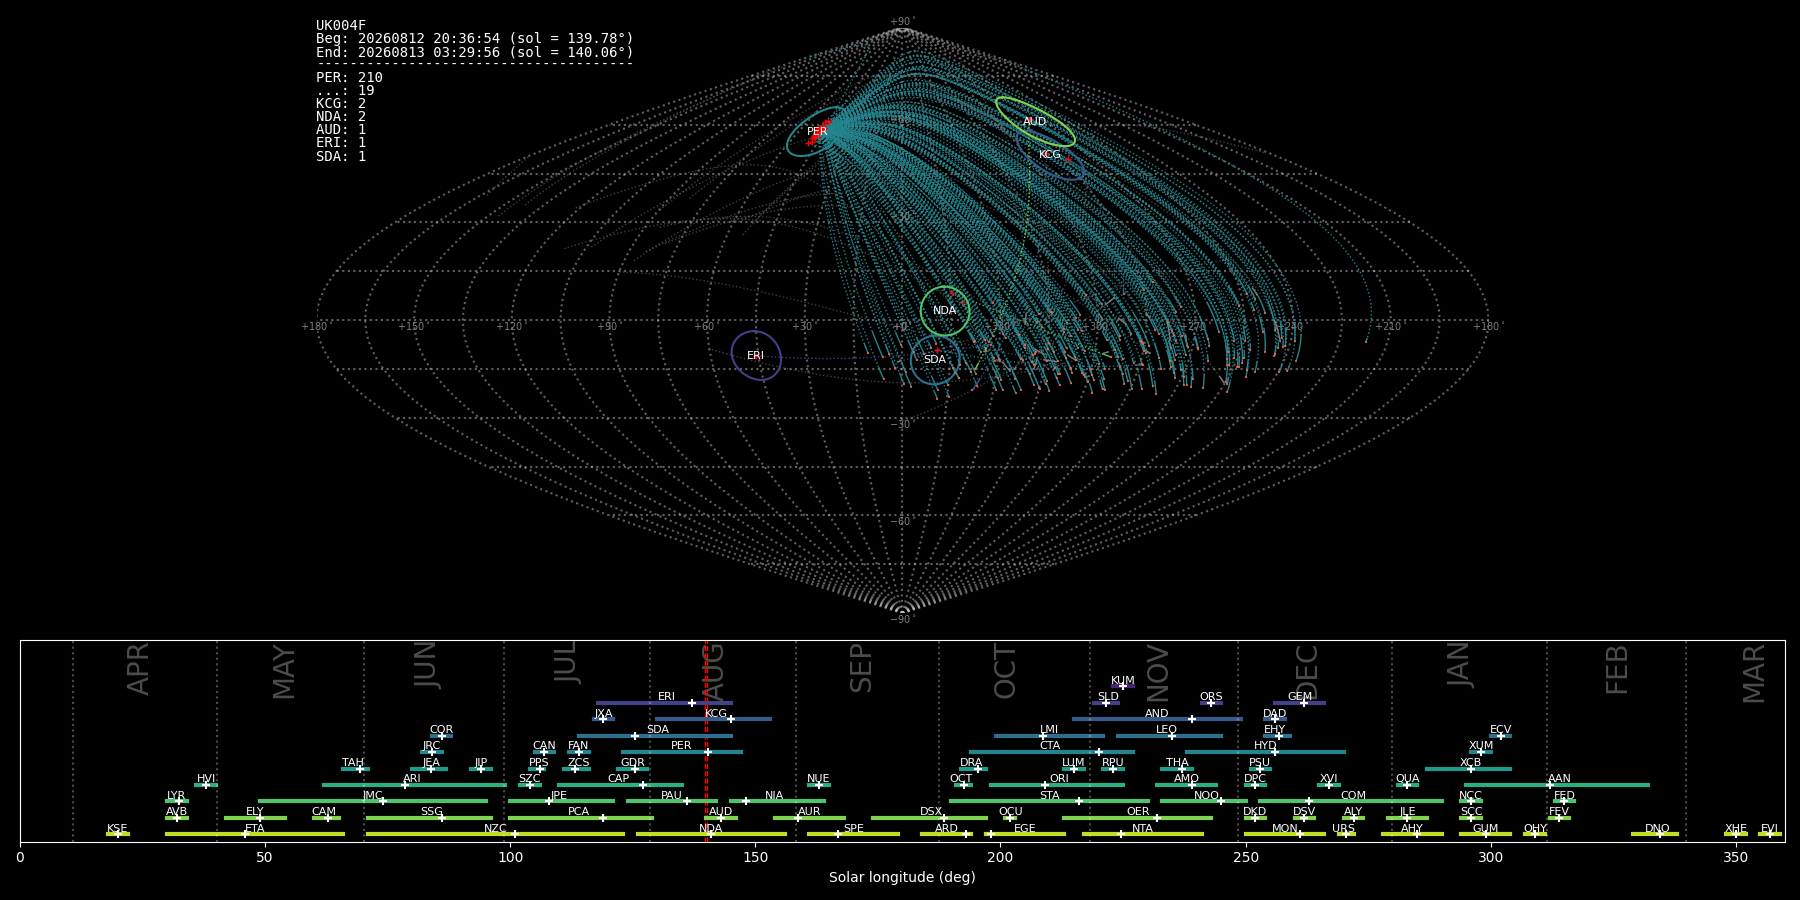
Task: Select the STA shower activity bar
Action: coord(1050,801)
